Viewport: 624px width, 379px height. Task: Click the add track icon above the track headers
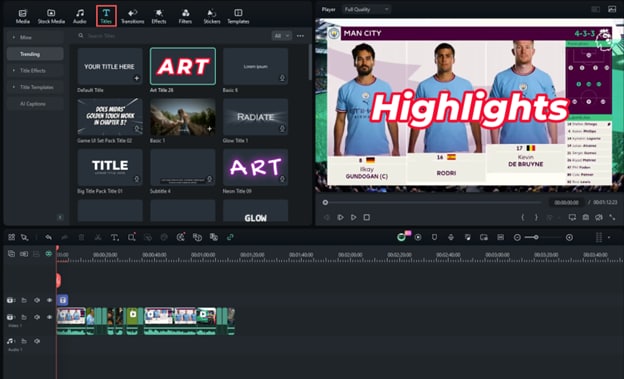(x=11, y=254)
